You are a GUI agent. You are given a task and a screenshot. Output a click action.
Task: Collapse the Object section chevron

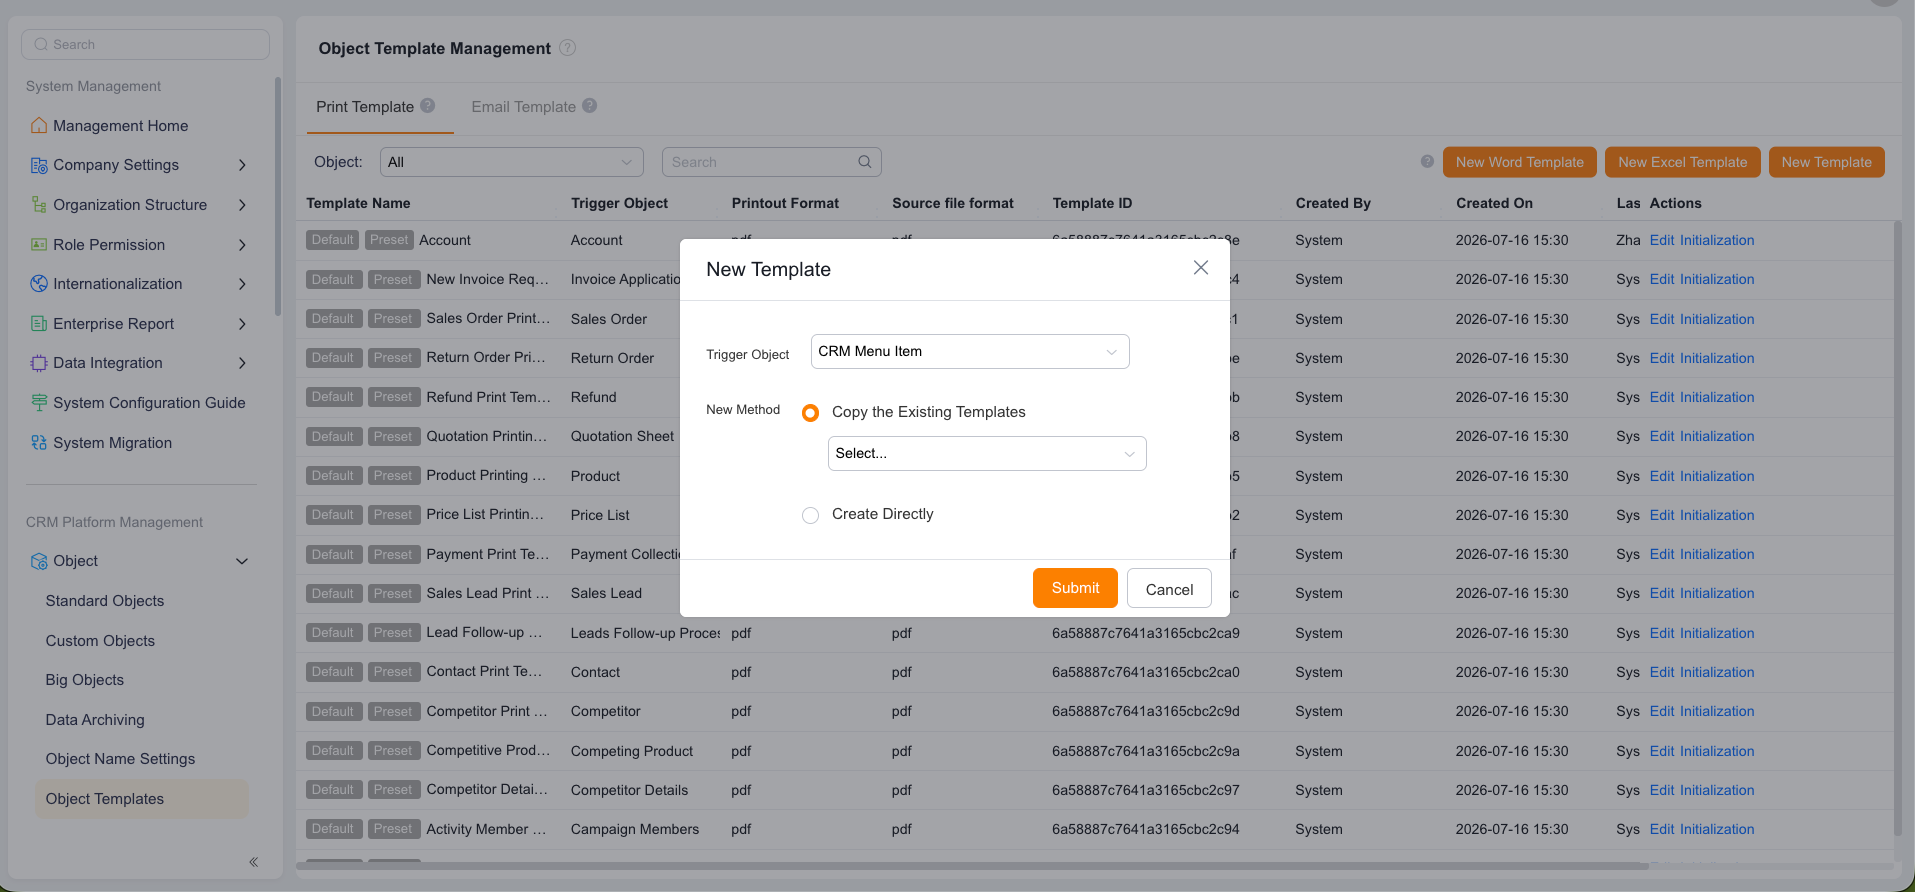242,561
